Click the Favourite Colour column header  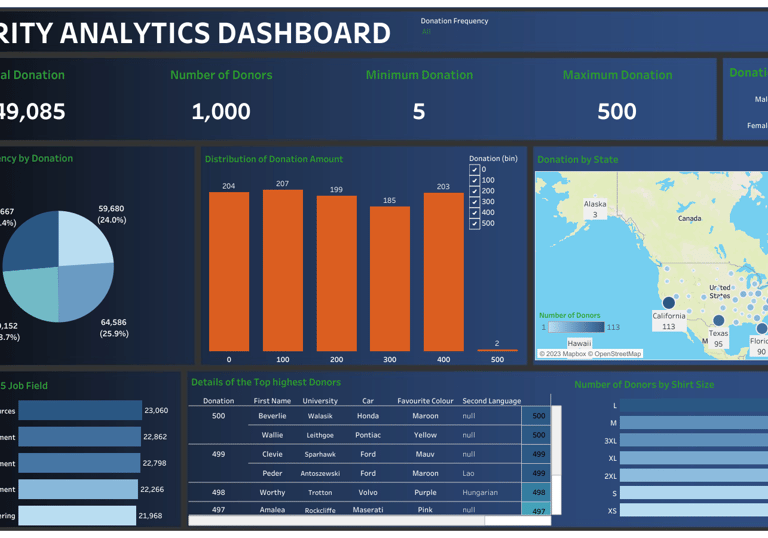[x=425, y=401]
